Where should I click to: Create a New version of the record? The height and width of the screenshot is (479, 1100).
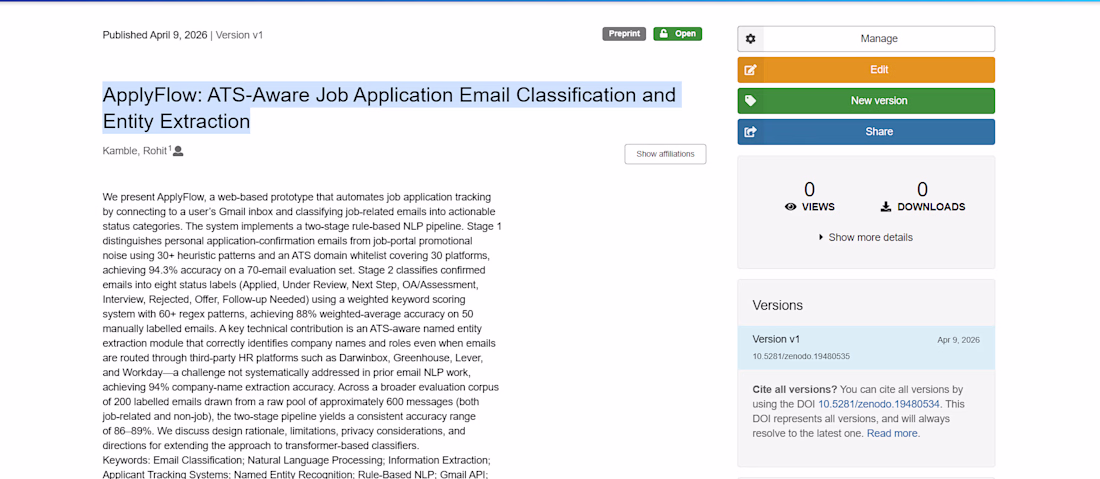pyautogui.click(x=866, y=100)
